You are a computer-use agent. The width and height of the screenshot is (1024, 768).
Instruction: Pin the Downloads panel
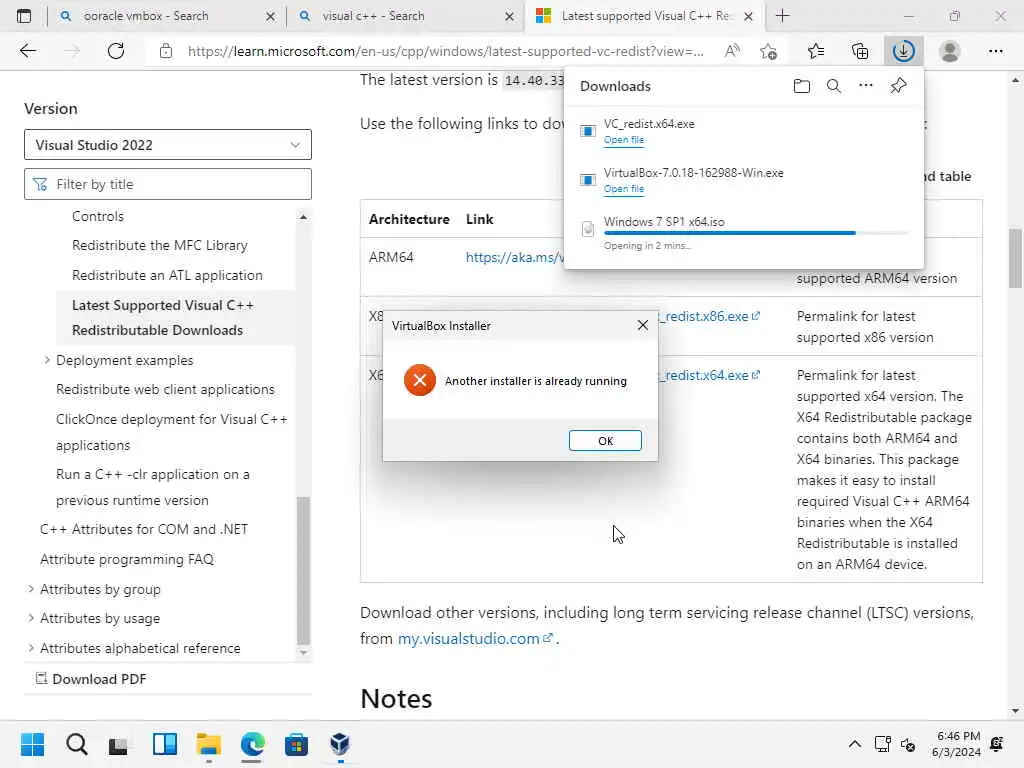tap(898, 86)
